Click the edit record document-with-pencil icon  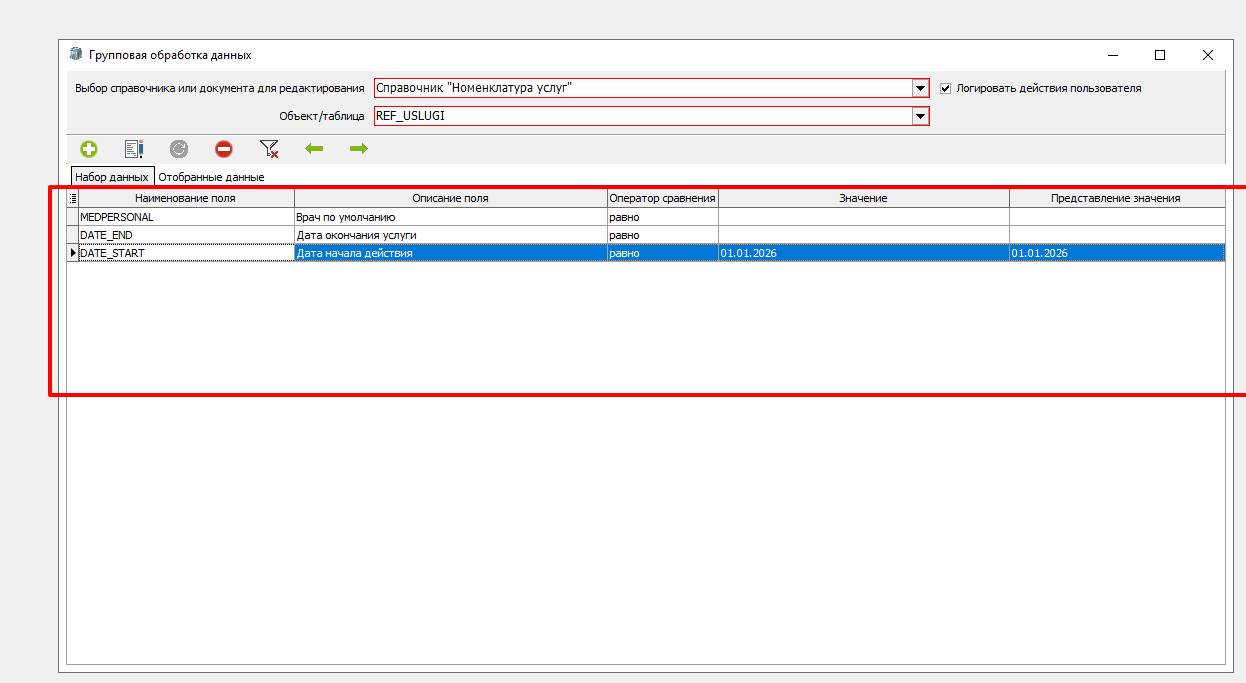(134, 149)
